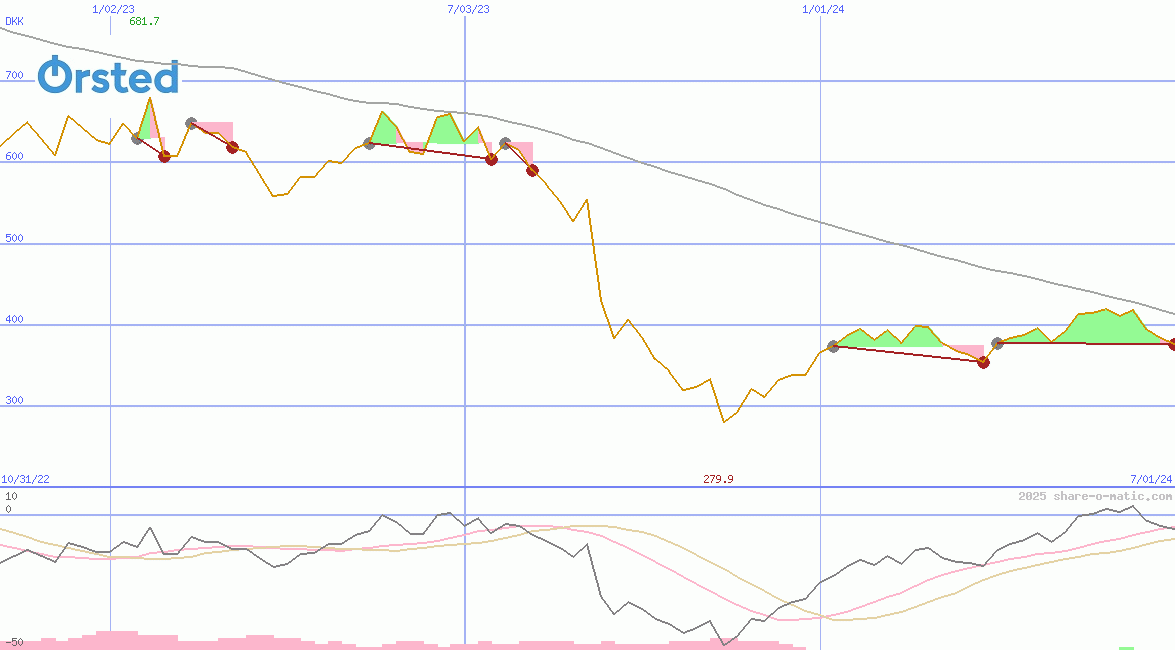The image size is (1175, 650).
Task: Click the 279.9 low price label
Action: pyautogui.click(x=718, y=480)
